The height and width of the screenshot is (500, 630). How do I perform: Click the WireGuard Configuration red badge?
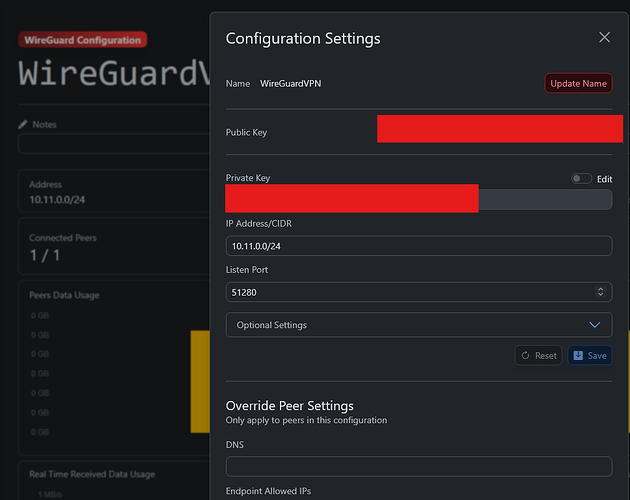[82, 40]
